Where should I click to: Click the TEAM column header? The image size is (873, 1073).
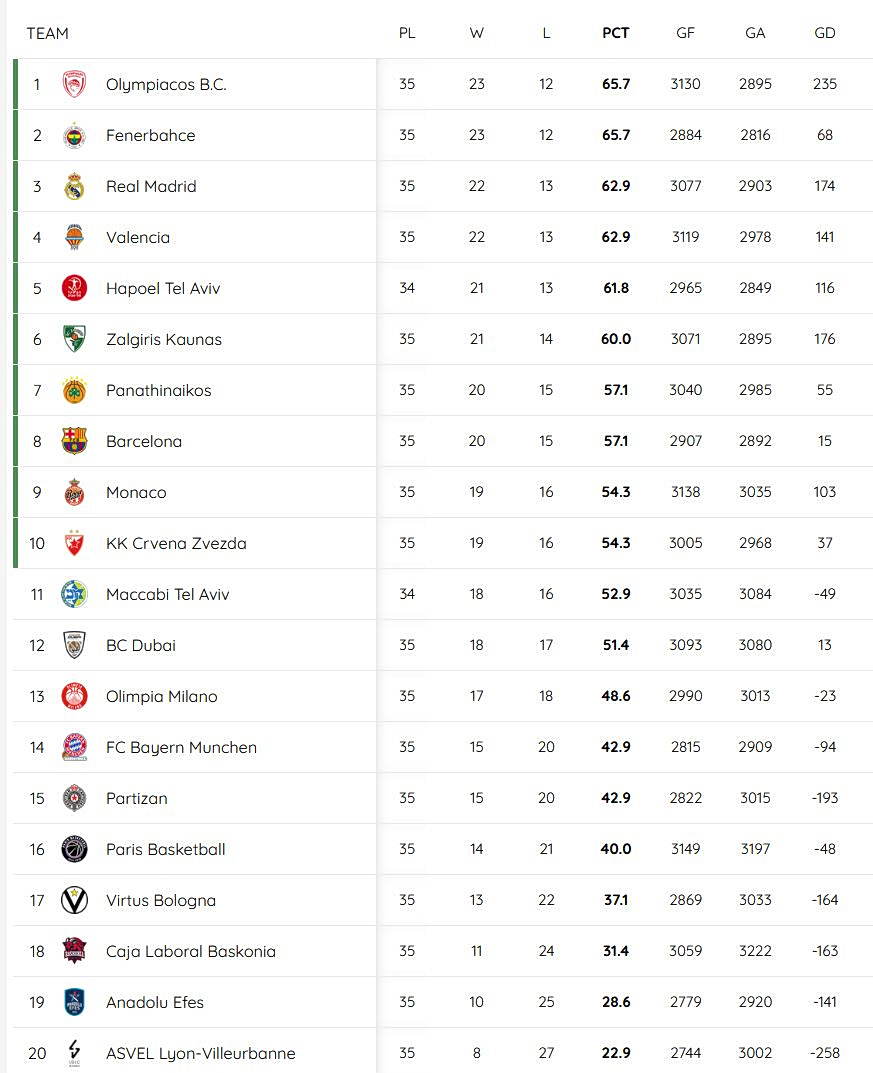[47, 33]
